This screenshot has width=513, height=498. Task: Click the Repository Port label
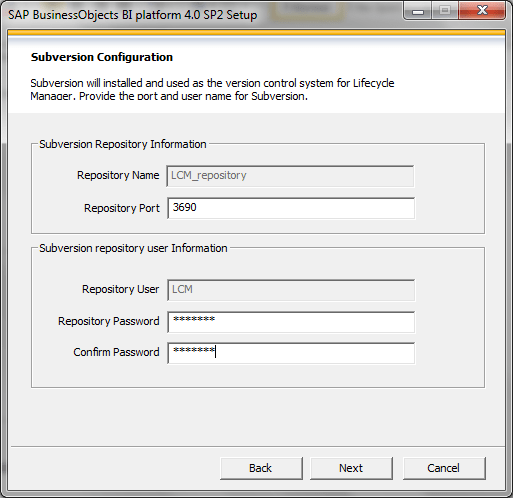coord(122,208)
